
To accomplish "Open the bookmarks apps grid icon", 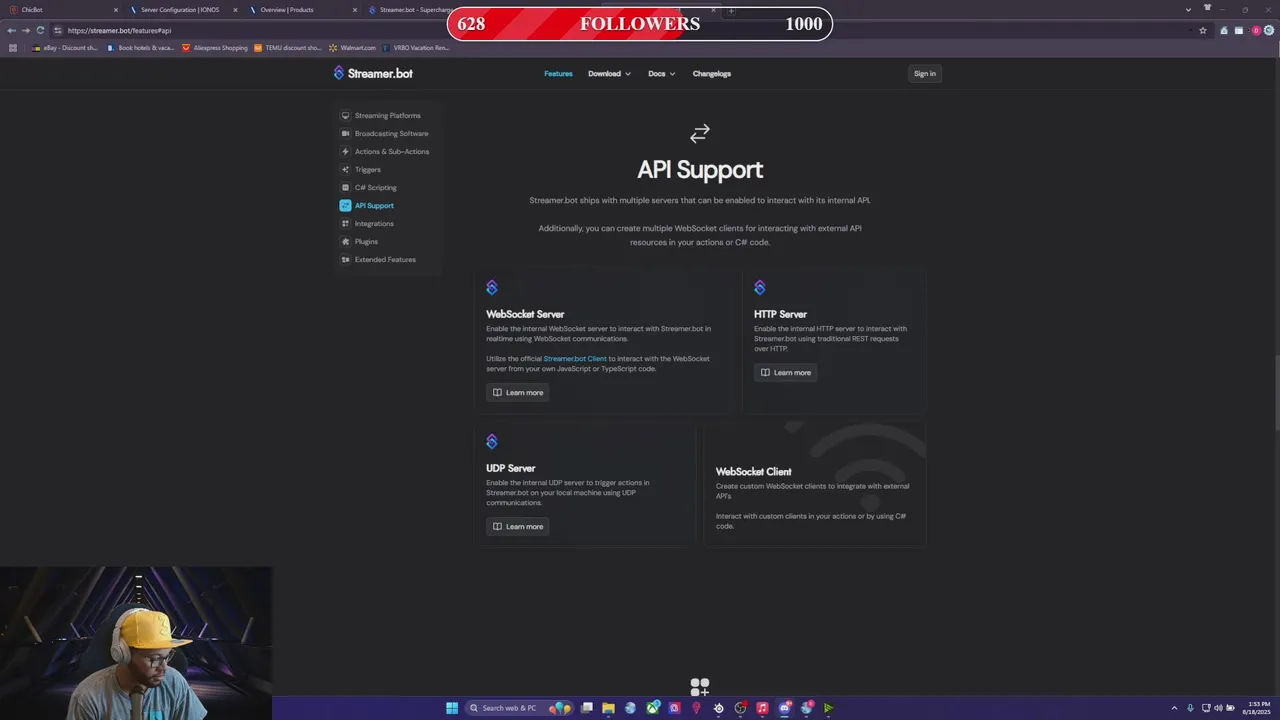I will tap(12, 47).
